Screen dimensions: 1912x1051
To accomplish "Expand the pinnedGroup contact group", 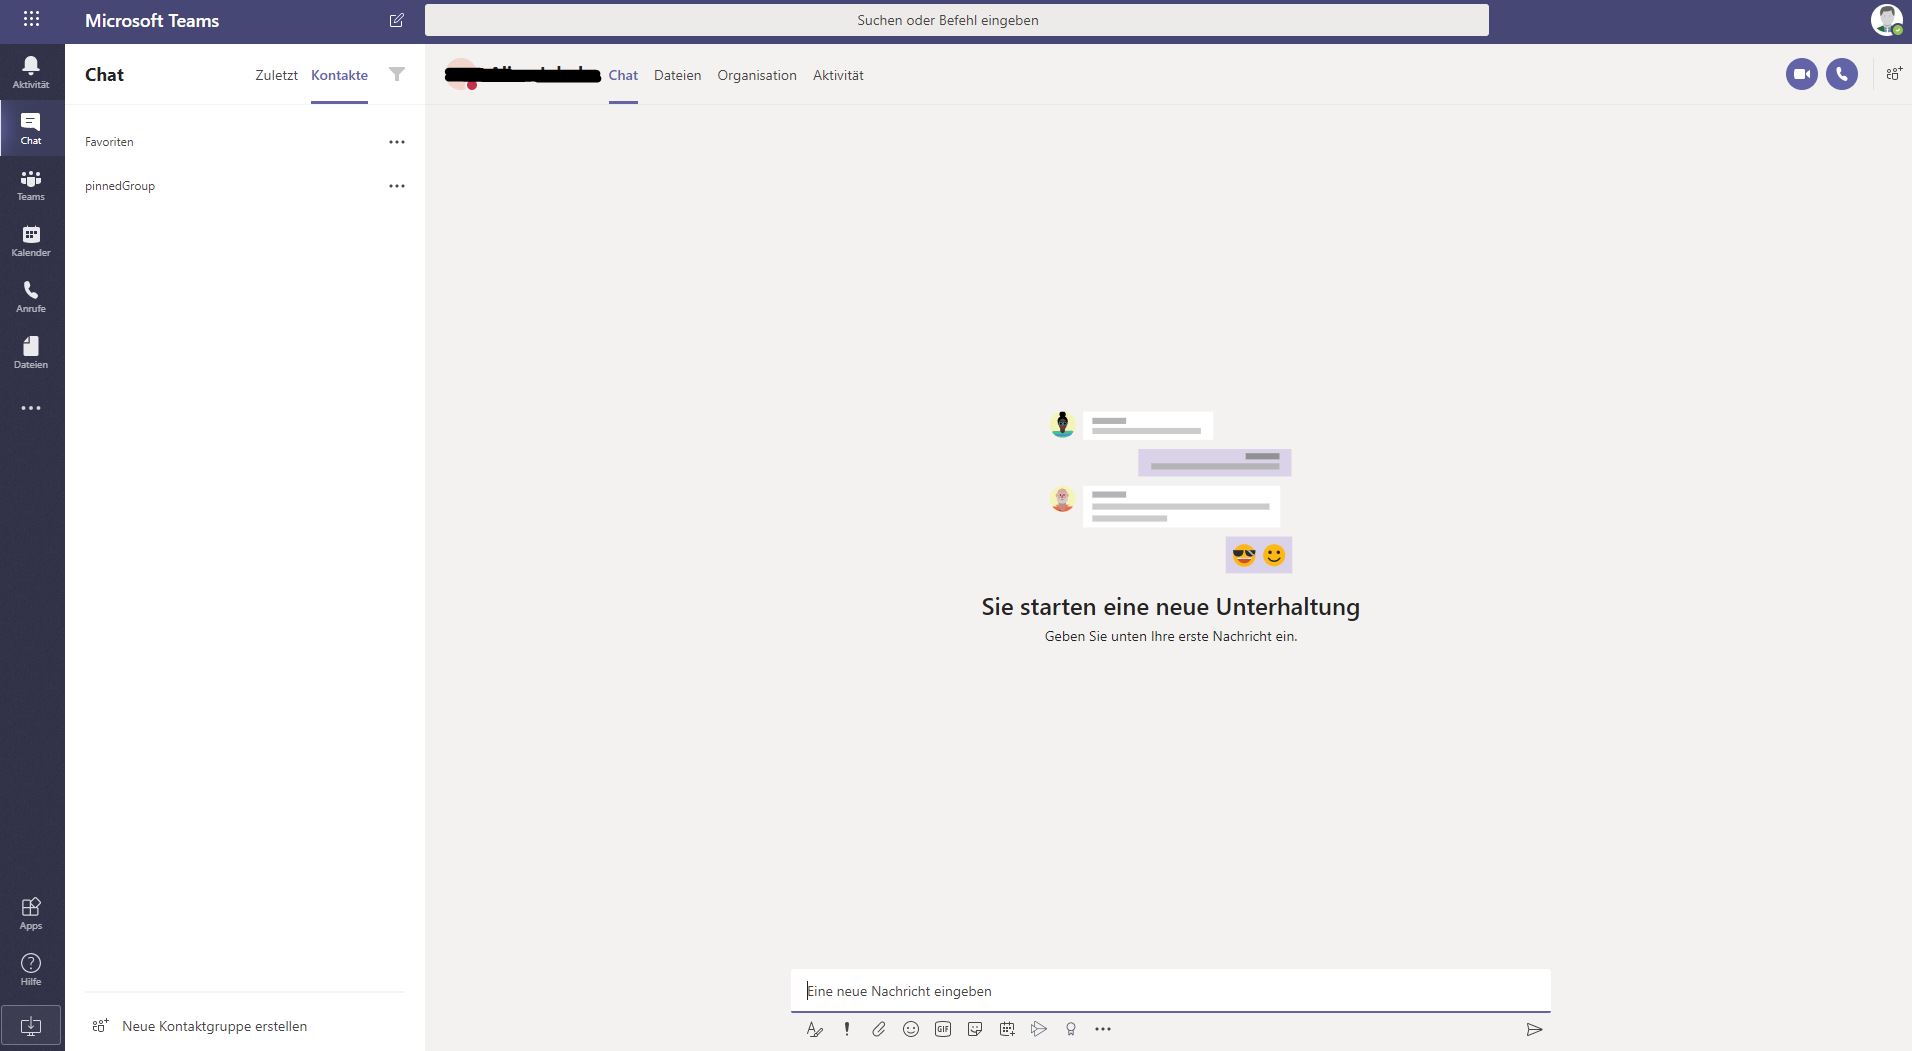I will (x=120, y=186).
